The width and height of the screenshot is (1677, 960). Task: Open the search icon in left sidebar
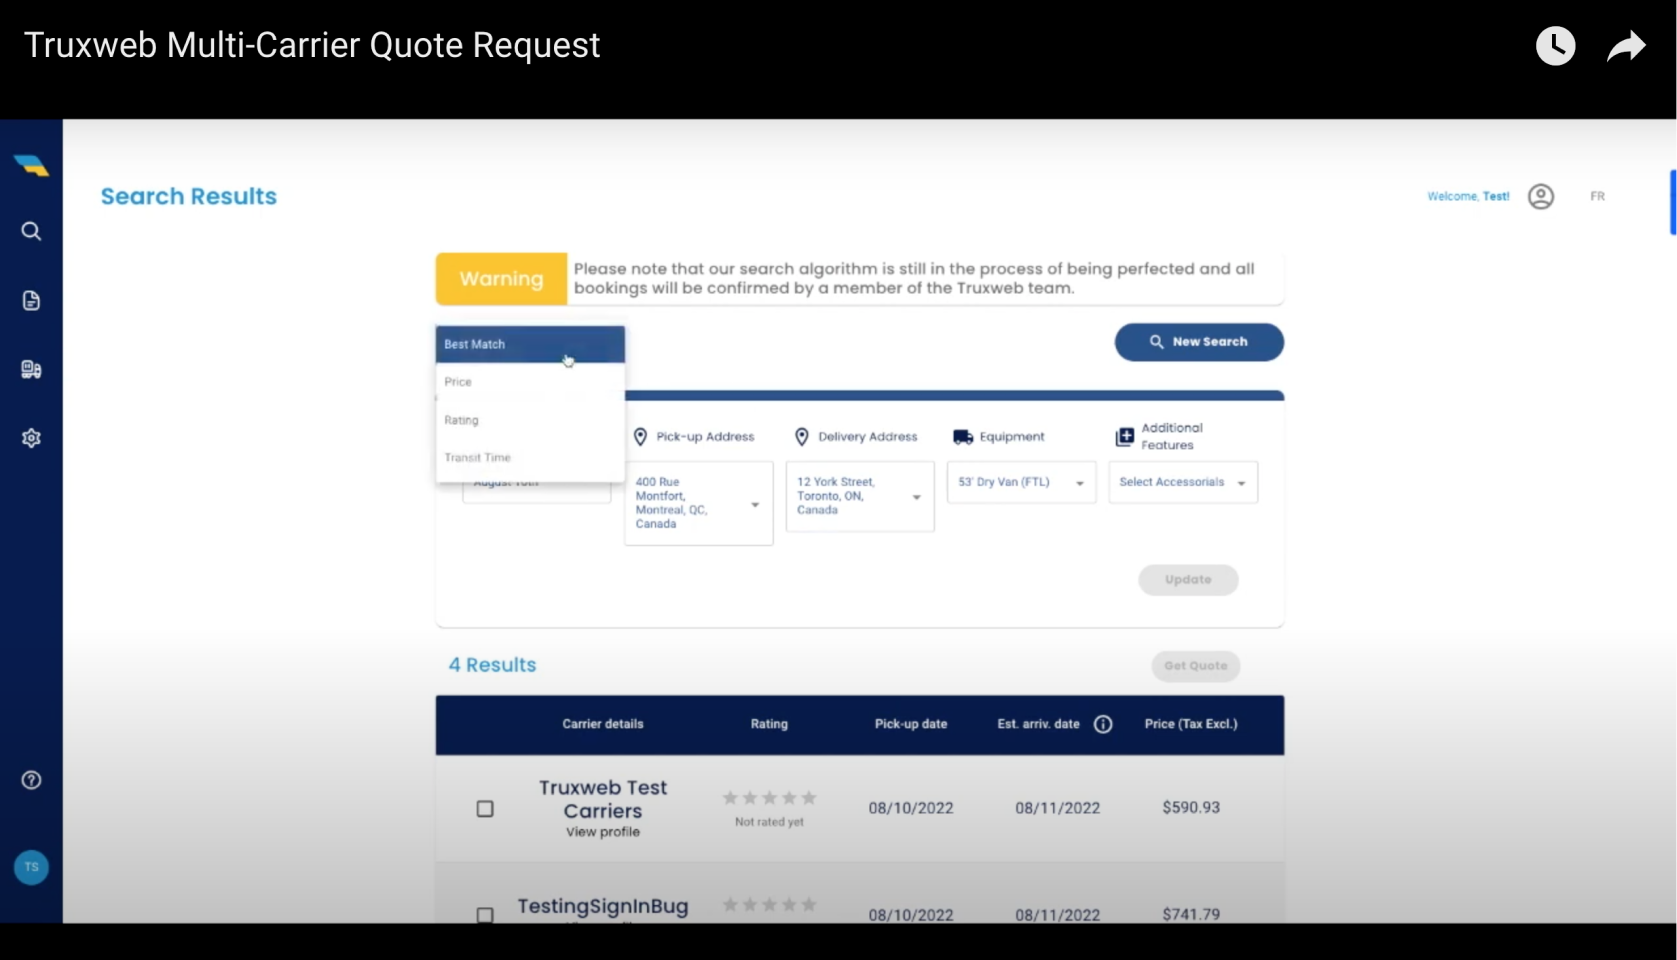[31, 231]
